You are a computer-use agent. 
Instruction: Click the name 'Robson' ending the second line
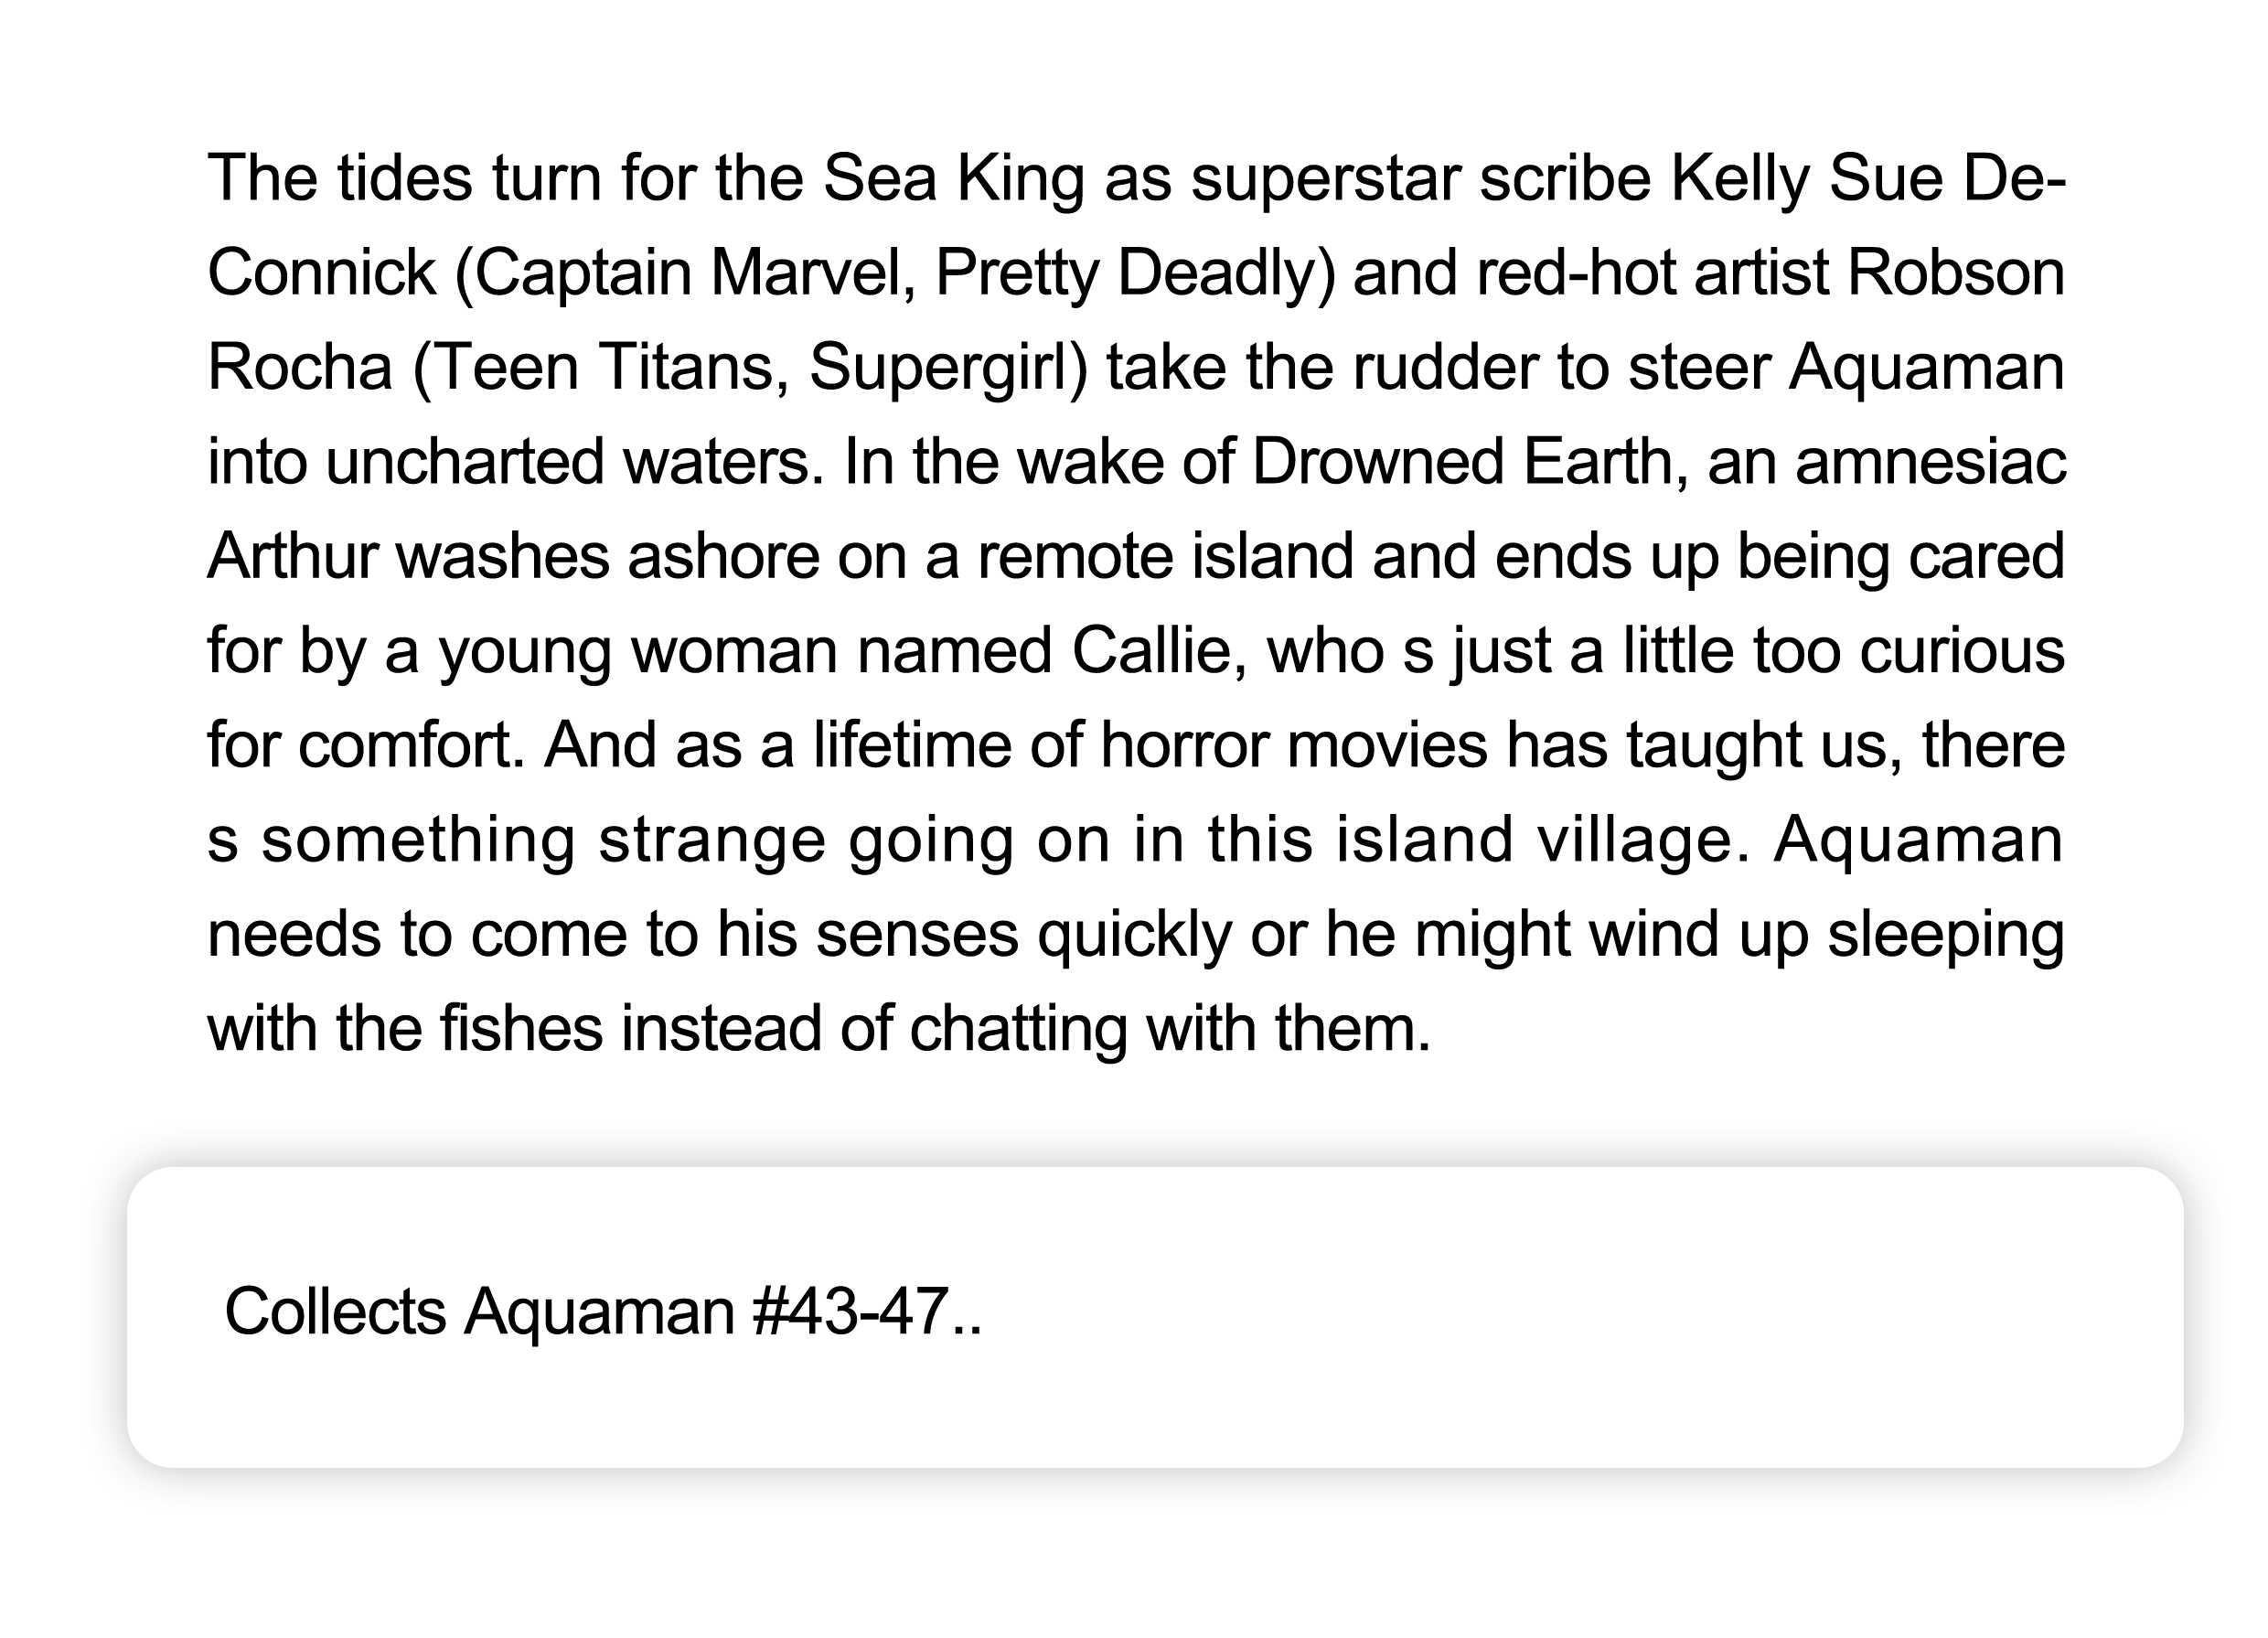tap(1955, 272)
